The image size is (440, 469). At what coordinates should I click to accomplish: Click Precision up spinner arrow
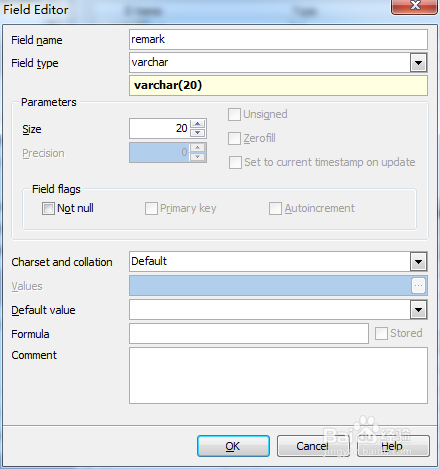[198, 148]
